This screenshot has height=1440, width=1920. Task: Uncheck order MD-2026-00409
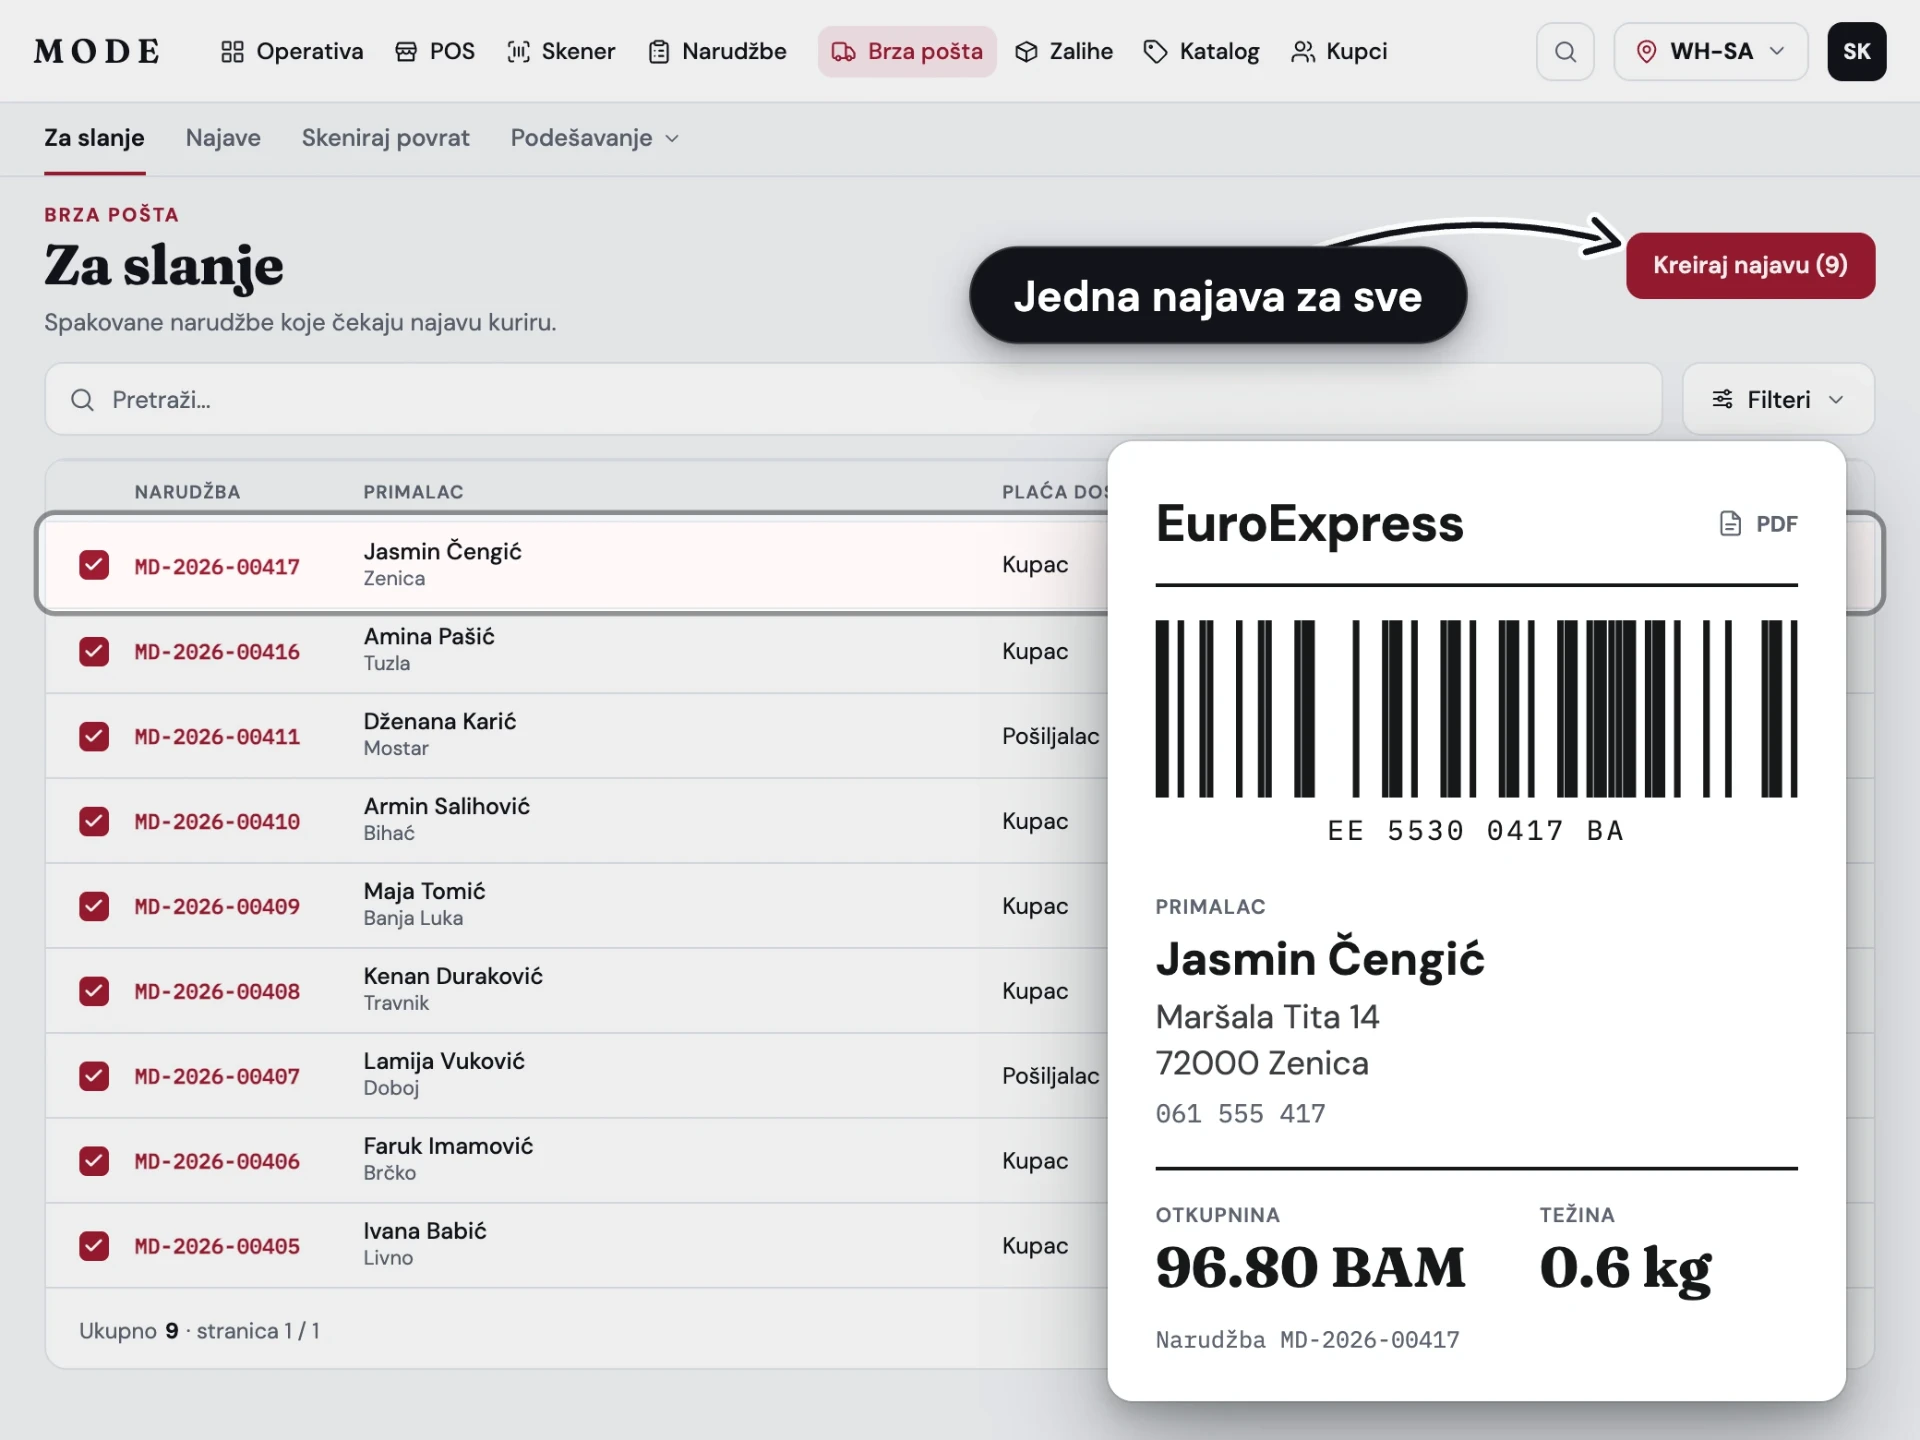pos(94,906)
